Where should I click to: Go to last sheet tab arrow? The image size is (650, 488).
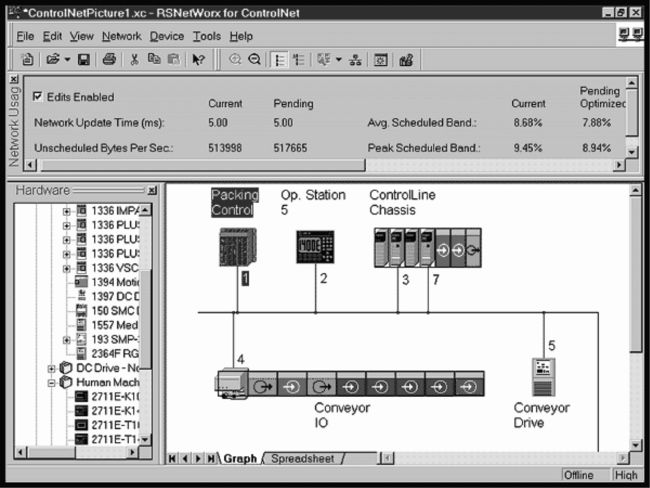pyautogui.click(x=211, y=459)
